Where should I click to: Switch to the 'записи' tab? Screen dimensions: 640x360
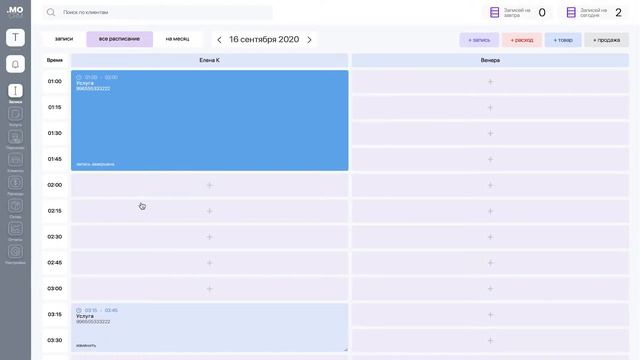[64, 39]
